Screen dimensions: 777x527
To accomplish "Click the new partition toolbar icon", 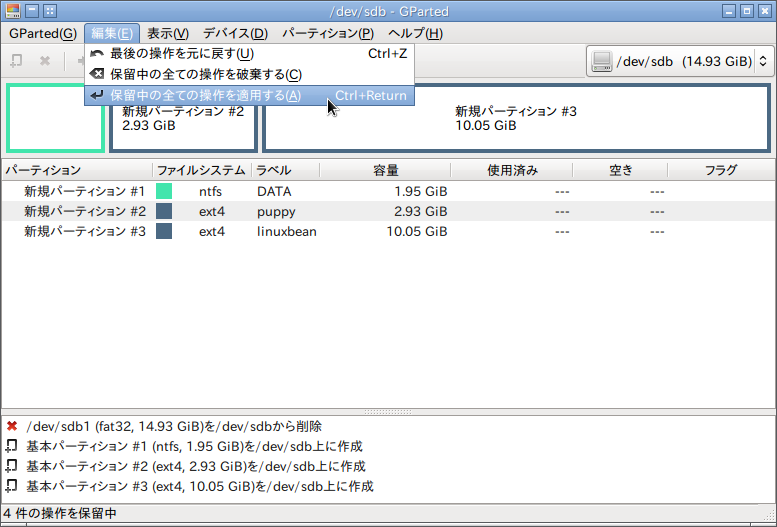I will point(16,61).
